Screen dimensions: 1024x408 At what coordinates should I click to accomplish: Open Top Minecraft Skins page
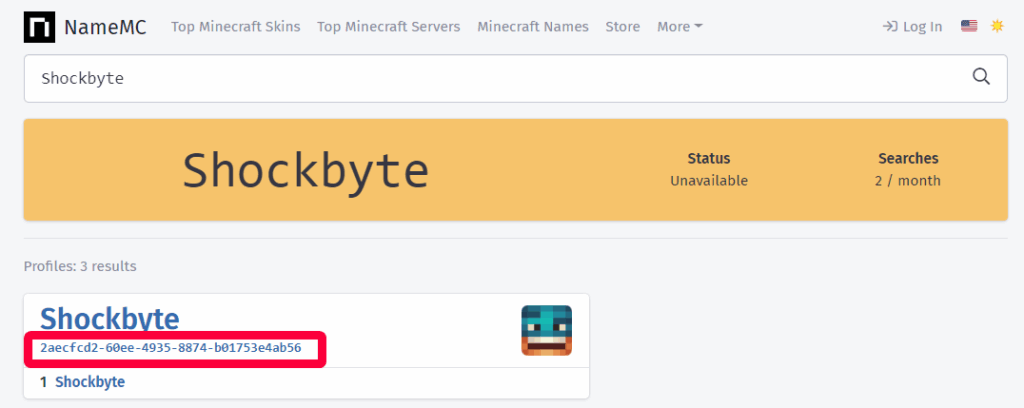point(236,27)
